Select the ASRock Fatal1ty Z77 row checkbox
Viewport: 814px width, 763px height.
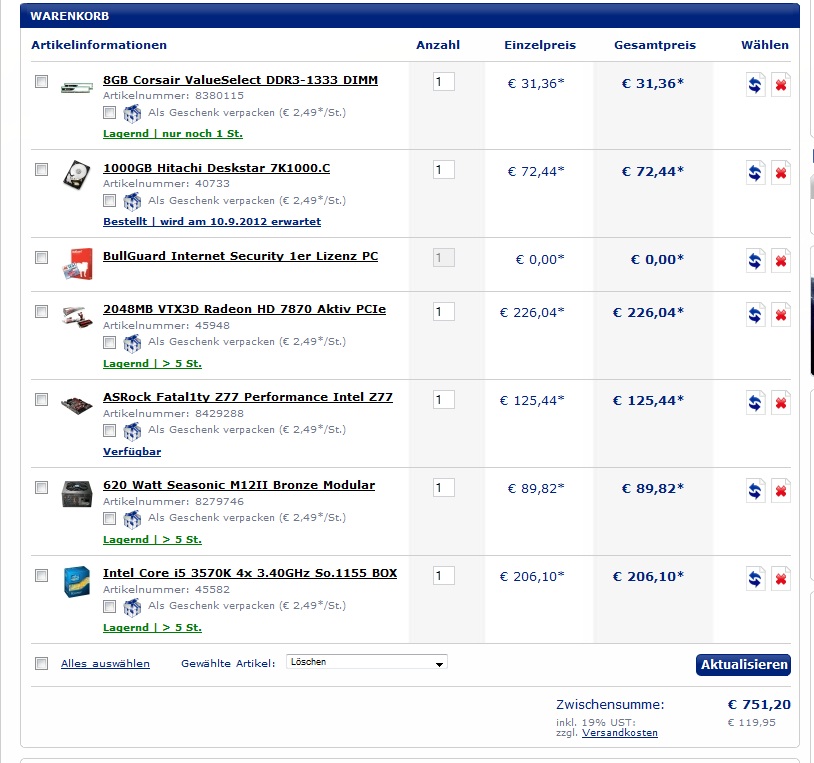[42, 400]
